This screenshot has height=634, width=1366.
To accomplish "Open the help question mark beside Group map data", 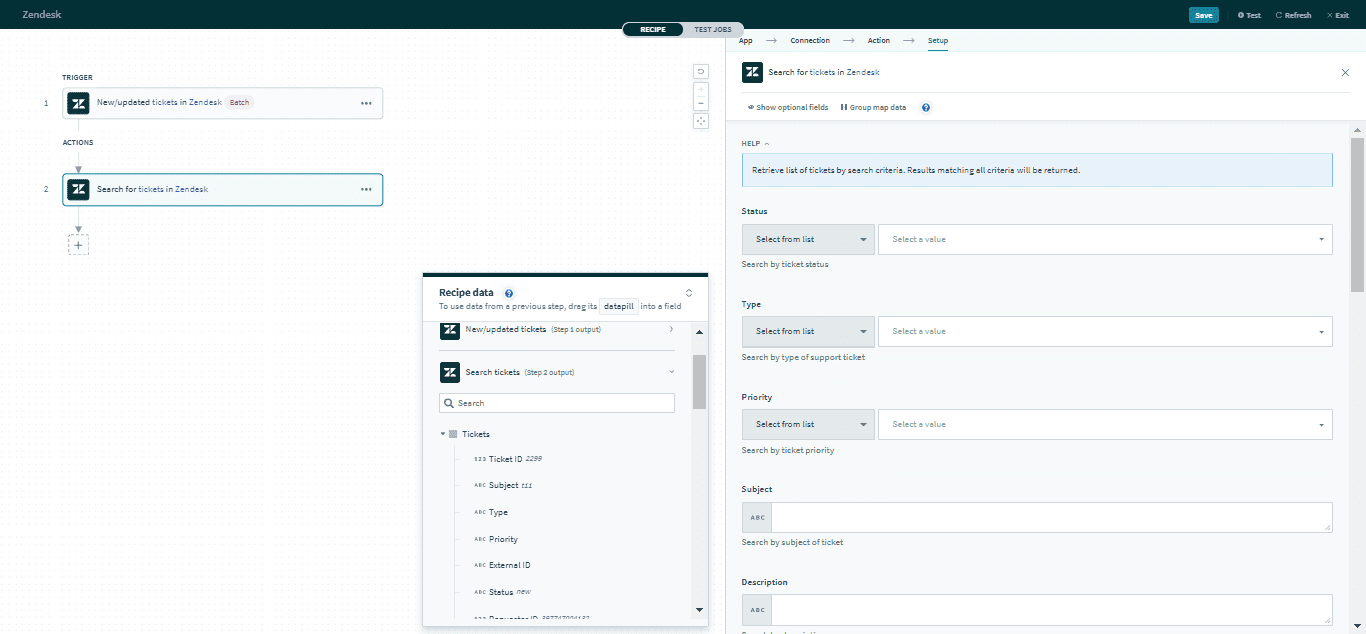I will coord(926,107).
